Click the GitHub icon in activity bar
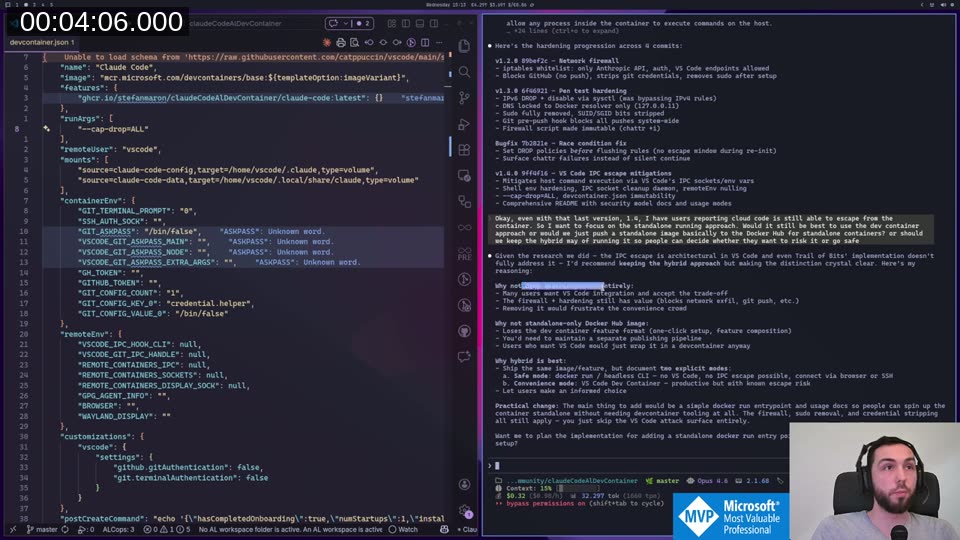Image resolution: width=960 pixels, height=540 pixels. (x=464, y=331)
